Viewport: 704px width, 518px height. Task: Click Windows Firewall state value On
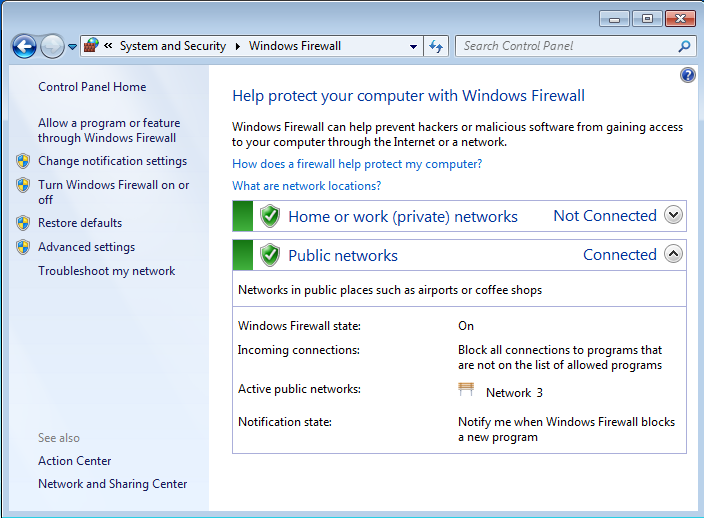[466, 326]
